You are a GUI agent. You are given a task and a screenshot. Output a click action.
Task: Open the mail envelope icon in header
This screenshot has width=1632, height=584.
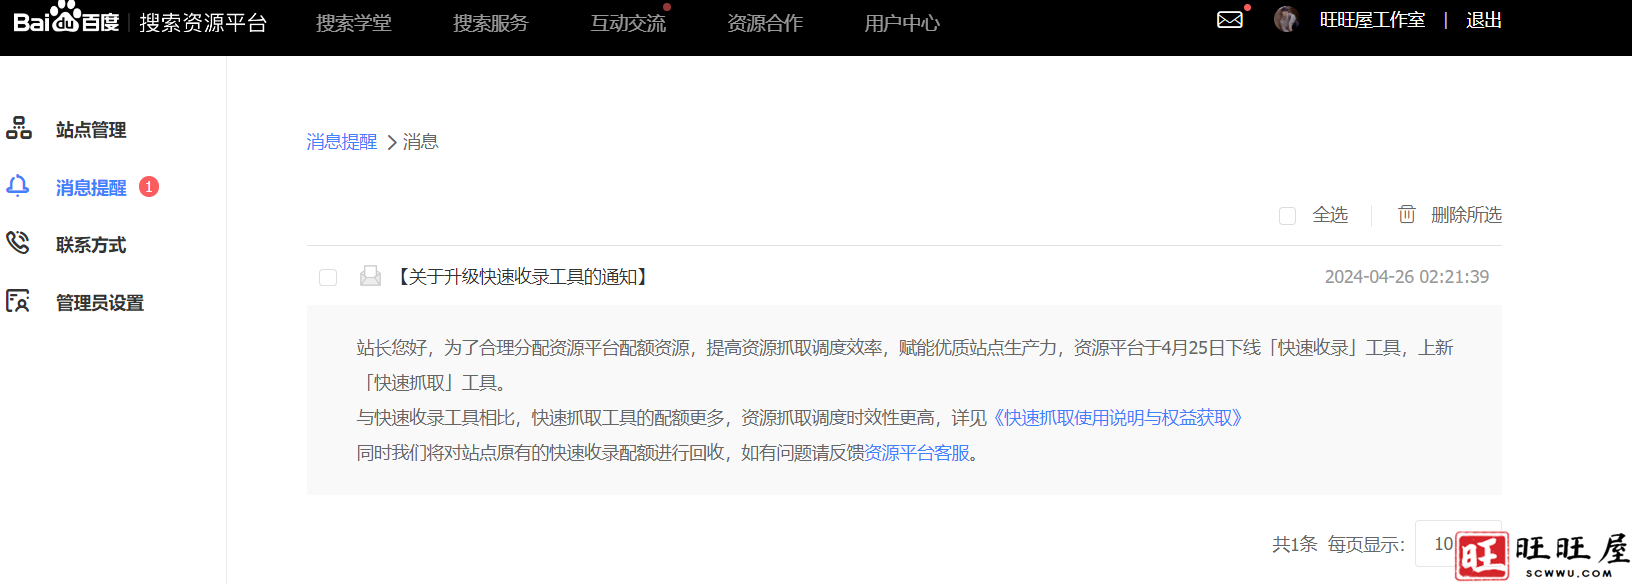click(x=1230, y=19)
